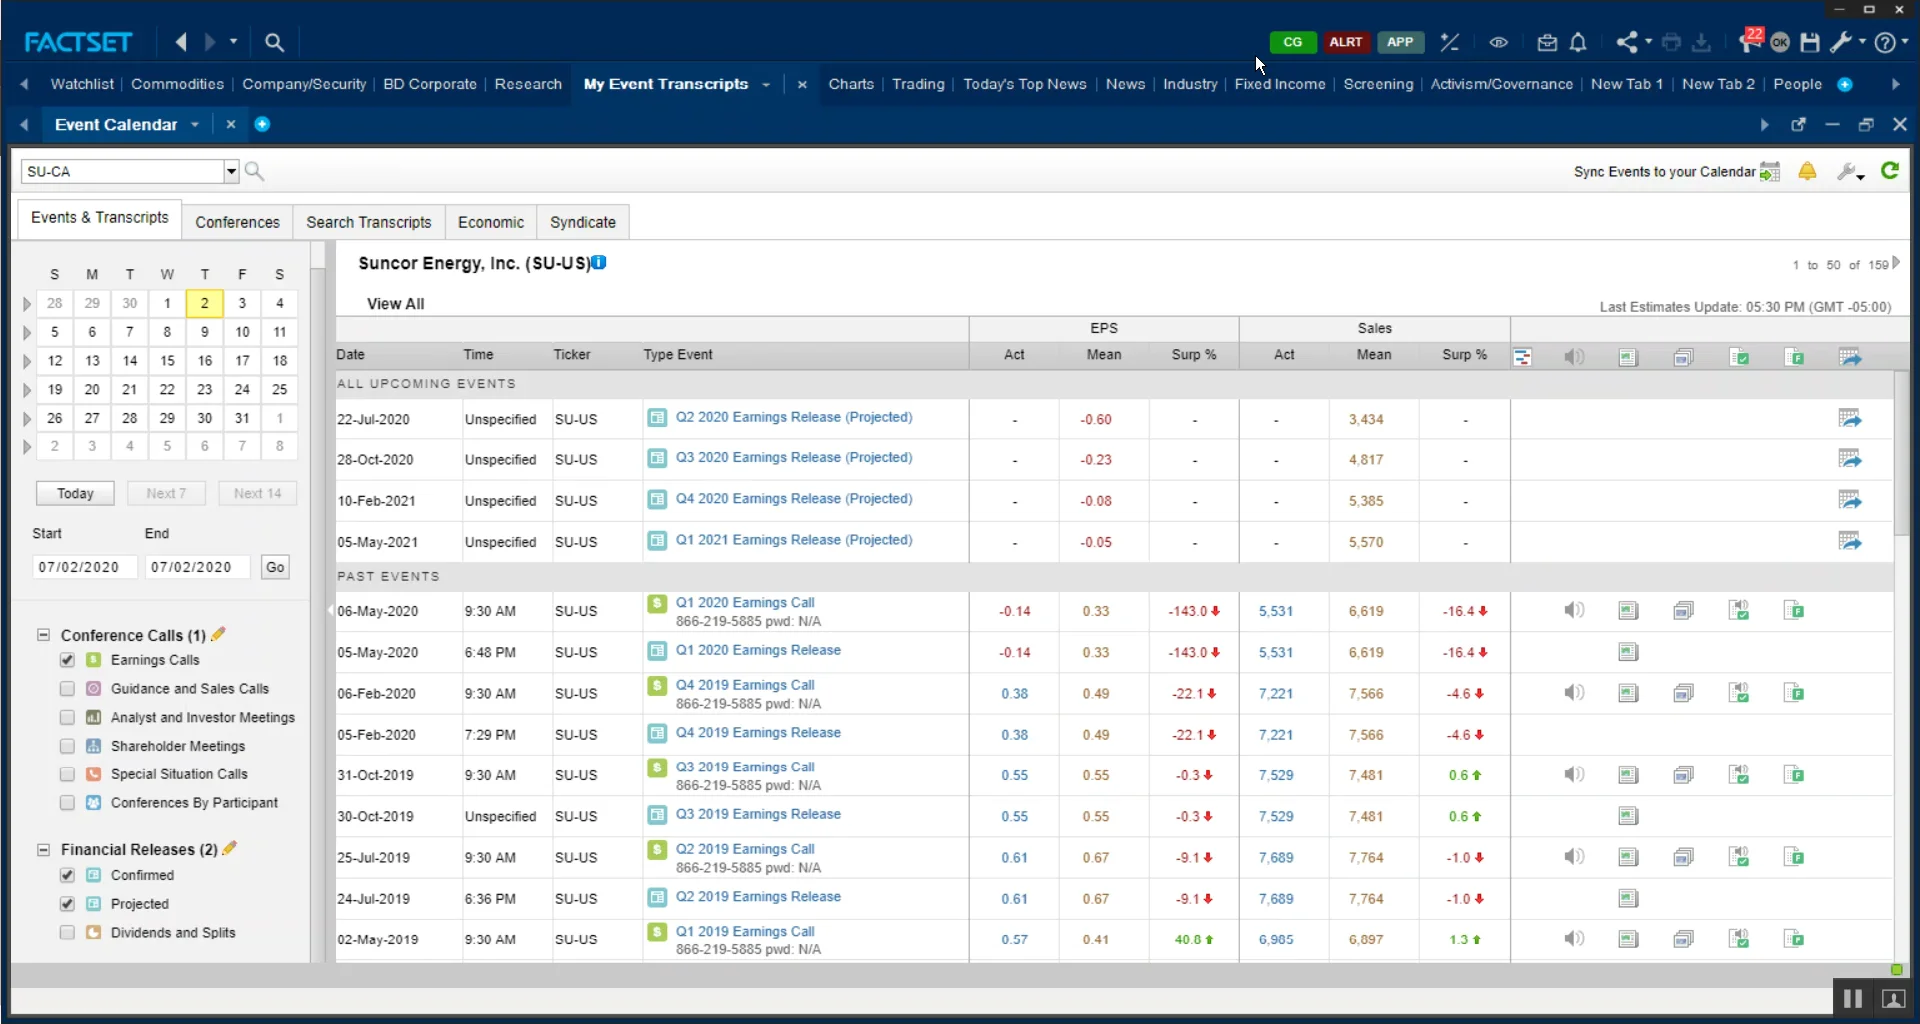Switch to the Conferences tab
The image size is (1920, 1024).
click(x=237, y=222)
